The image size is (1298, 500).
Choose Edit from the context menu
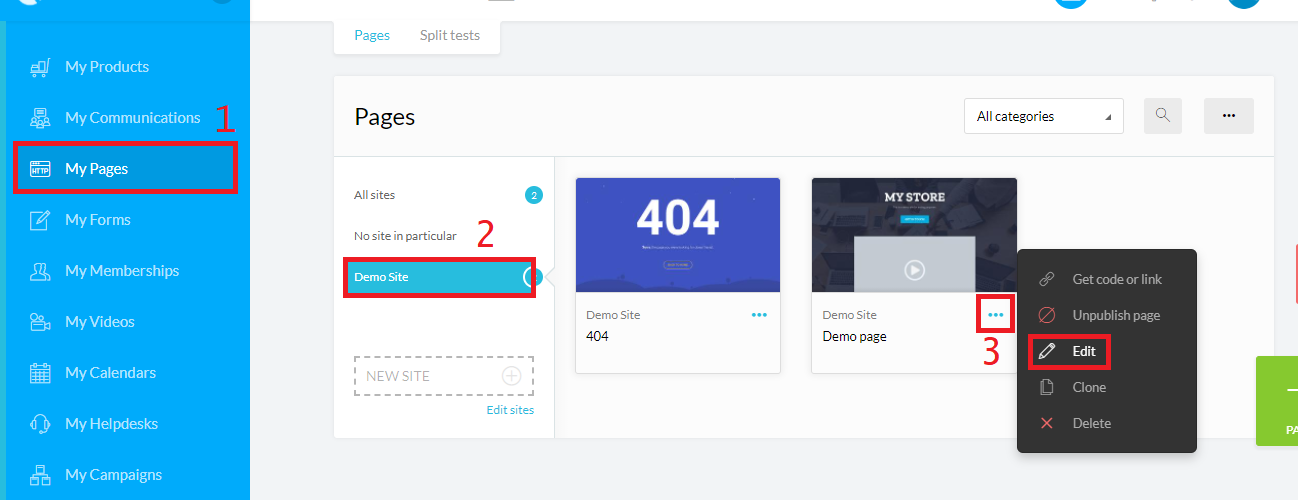[1107, 351]
